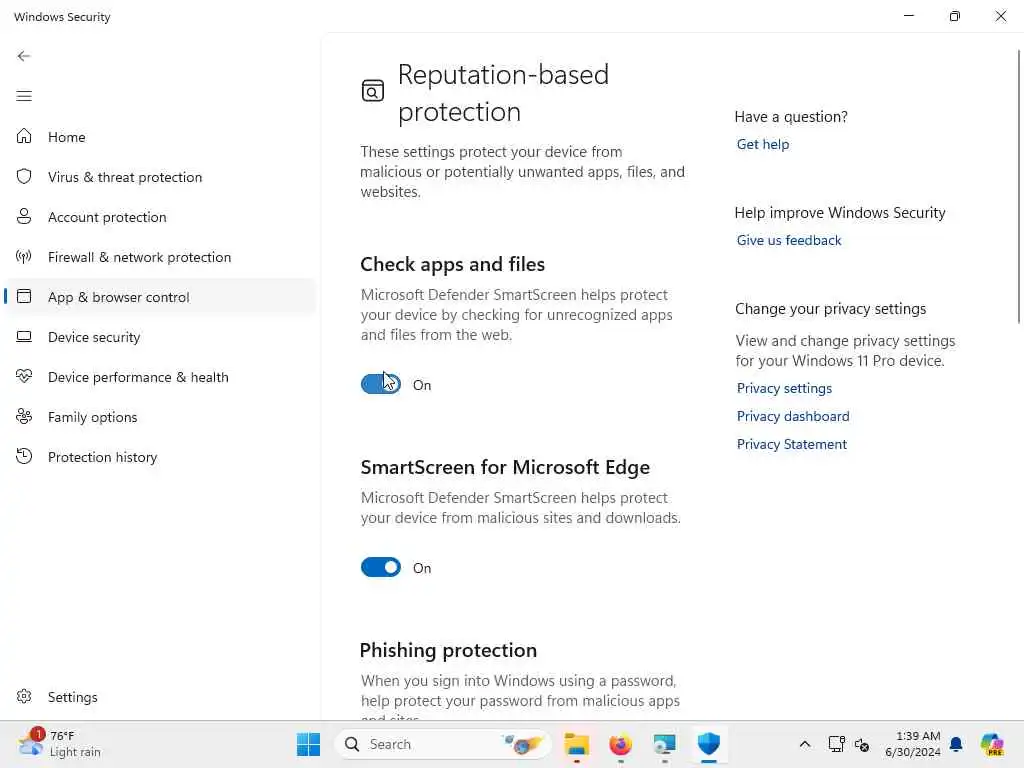Click the SmartScreen for Microsoft Edge heading
Viewport: 1024px width, 768px height.
click(x=505, y=467)
